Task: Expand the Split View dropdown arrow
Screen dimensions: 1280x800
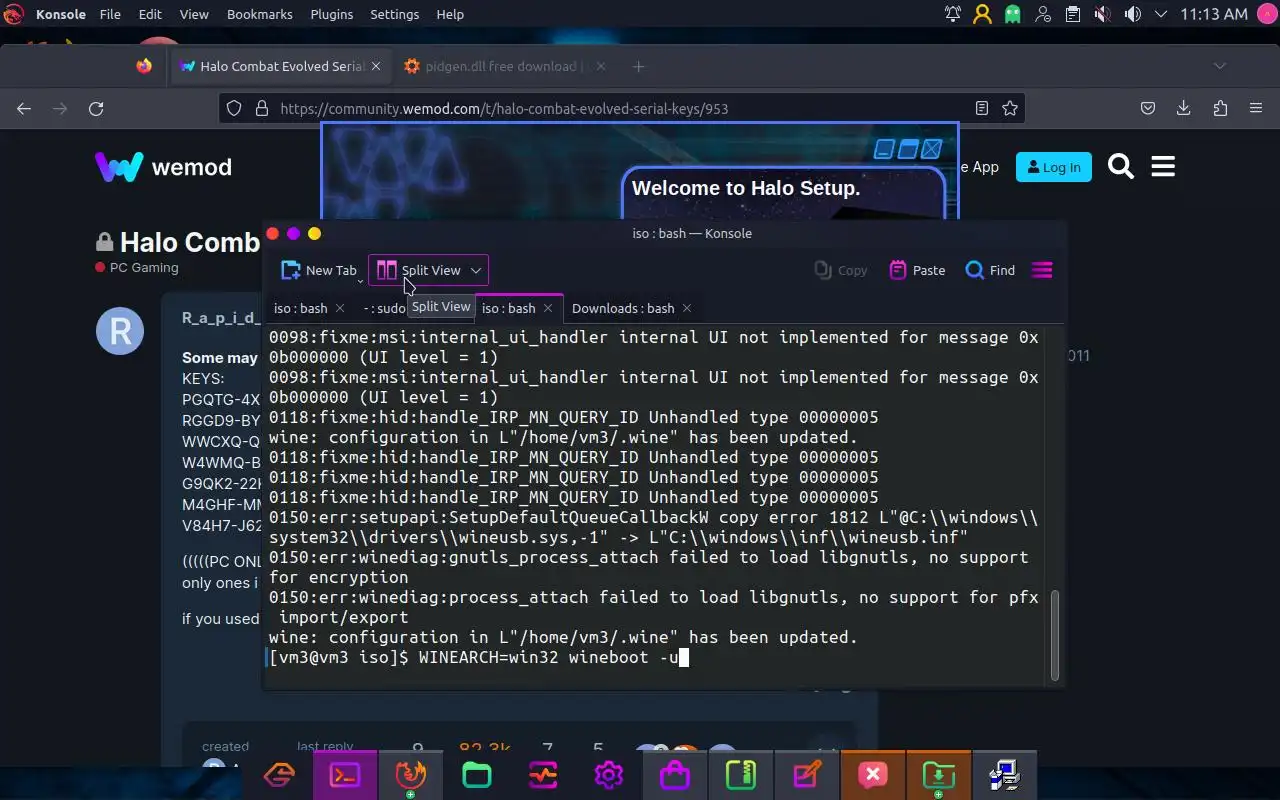Action: click(x=476, y=270)
